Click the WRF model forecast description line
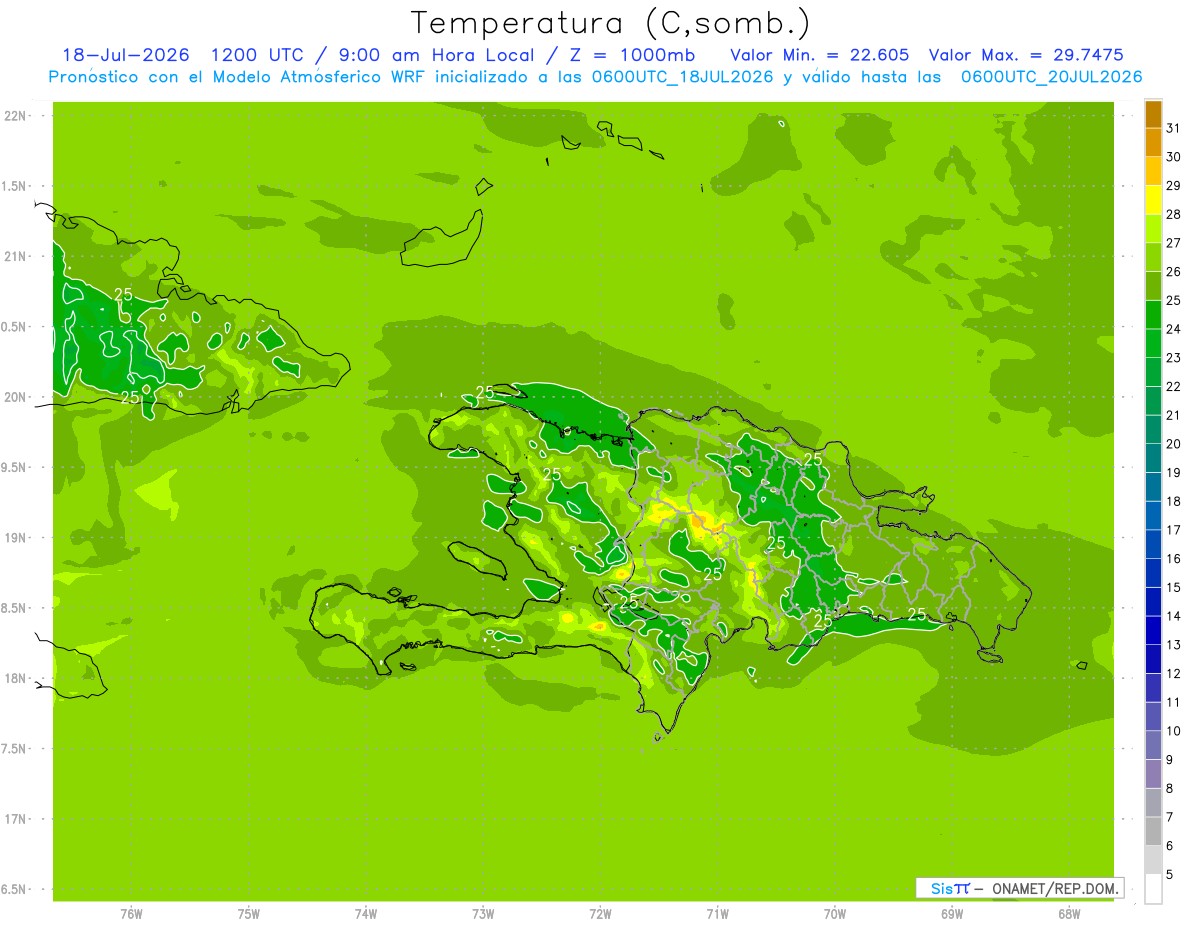Image resolution: width=1200 pixels, height=927 pixels. (x=595, y=77)
